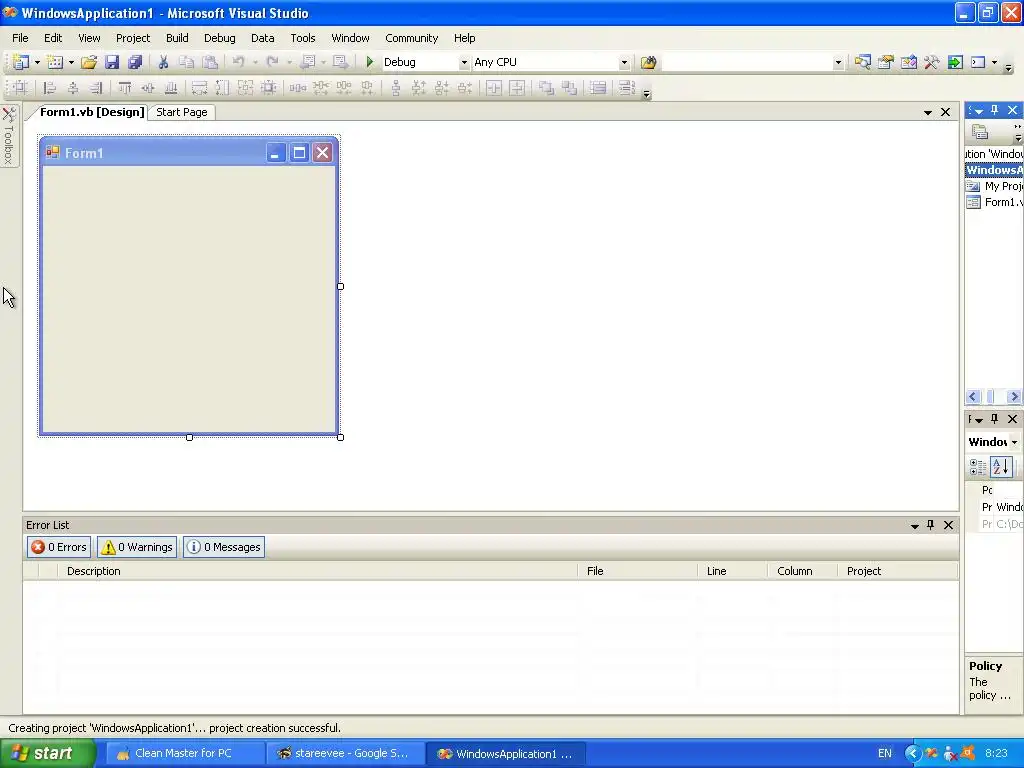Click the Center Horizontally layout icon
1024x768 pixels.
pos(494,88)
